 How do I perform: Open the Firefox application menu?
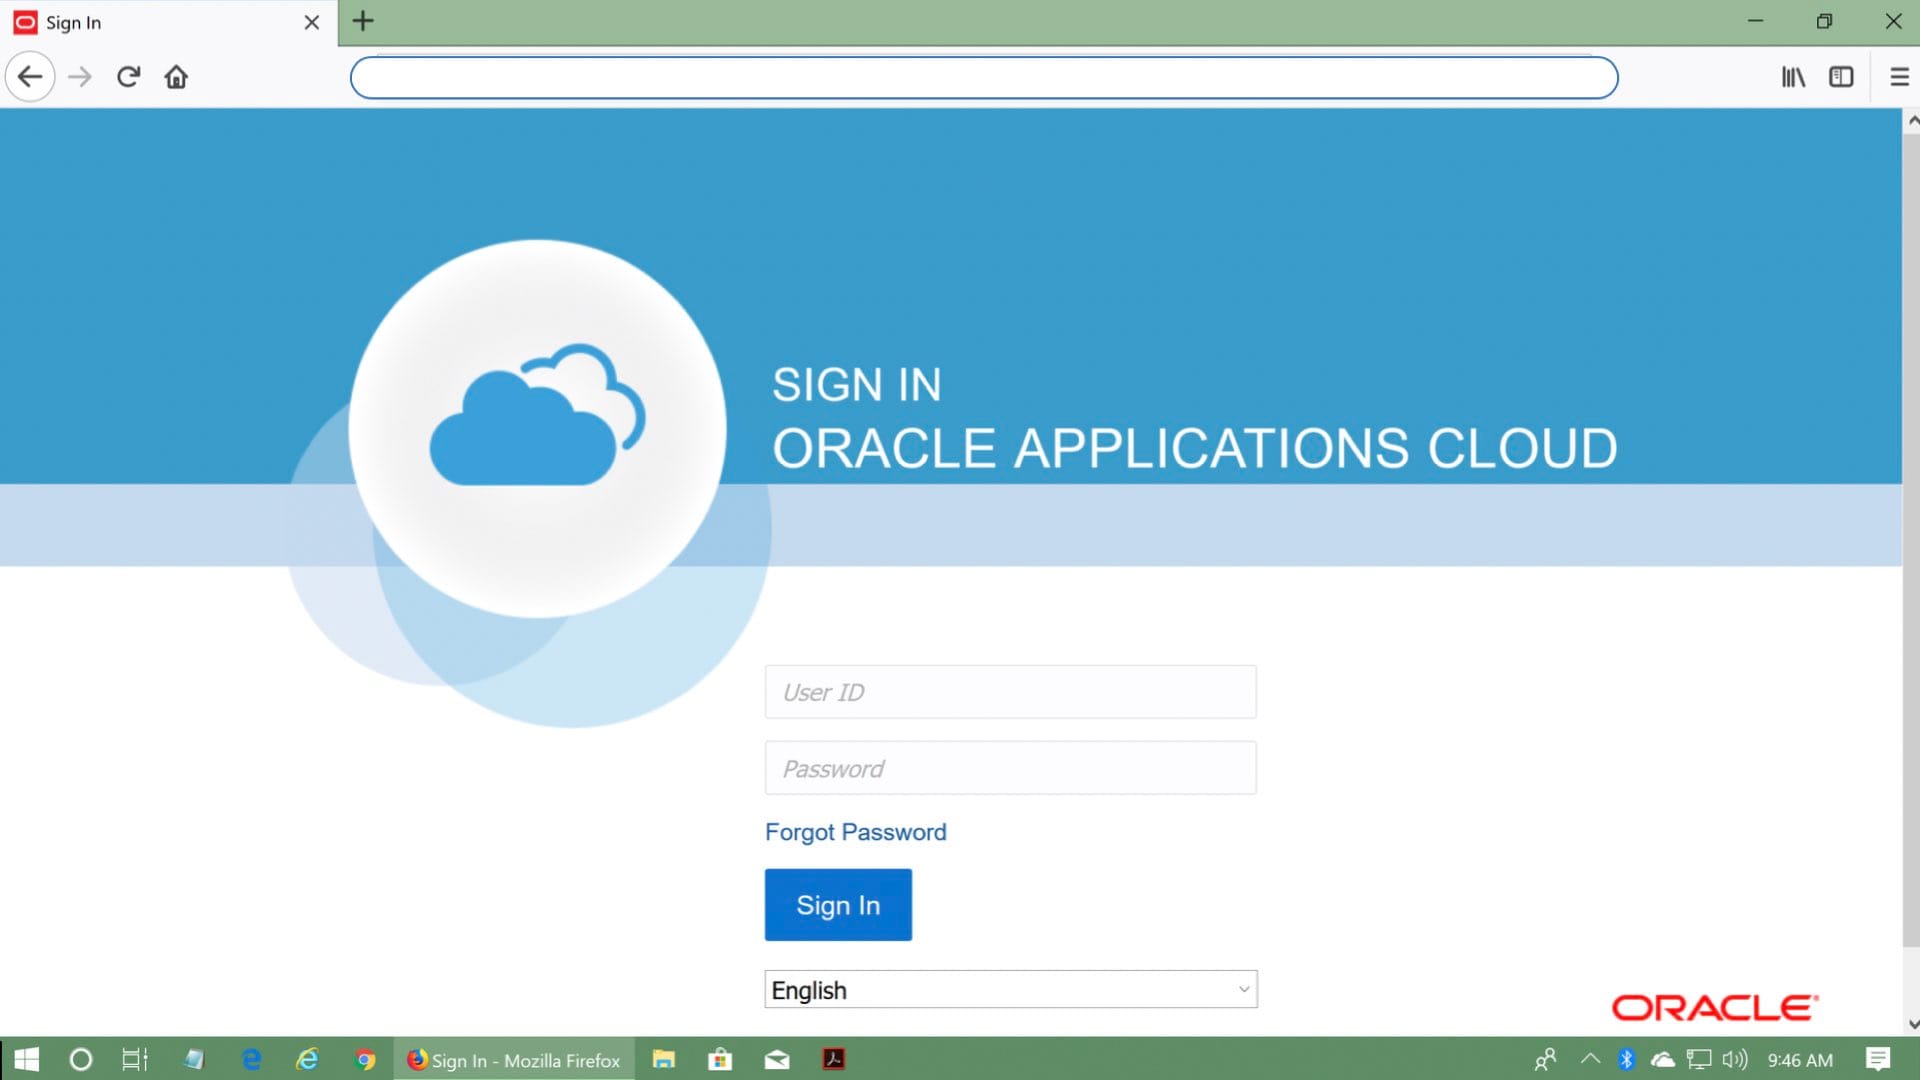[x=1898, y=77]
